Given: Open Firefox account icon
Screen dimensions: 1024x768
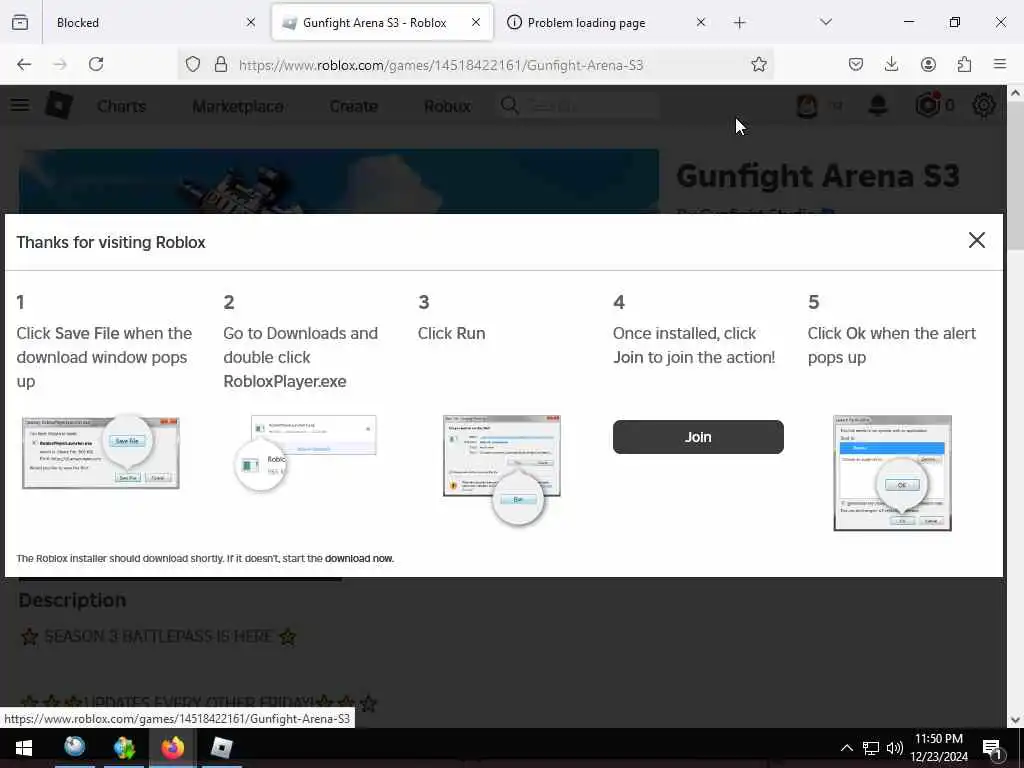Looking at the screenshot, I should (928, 64).
